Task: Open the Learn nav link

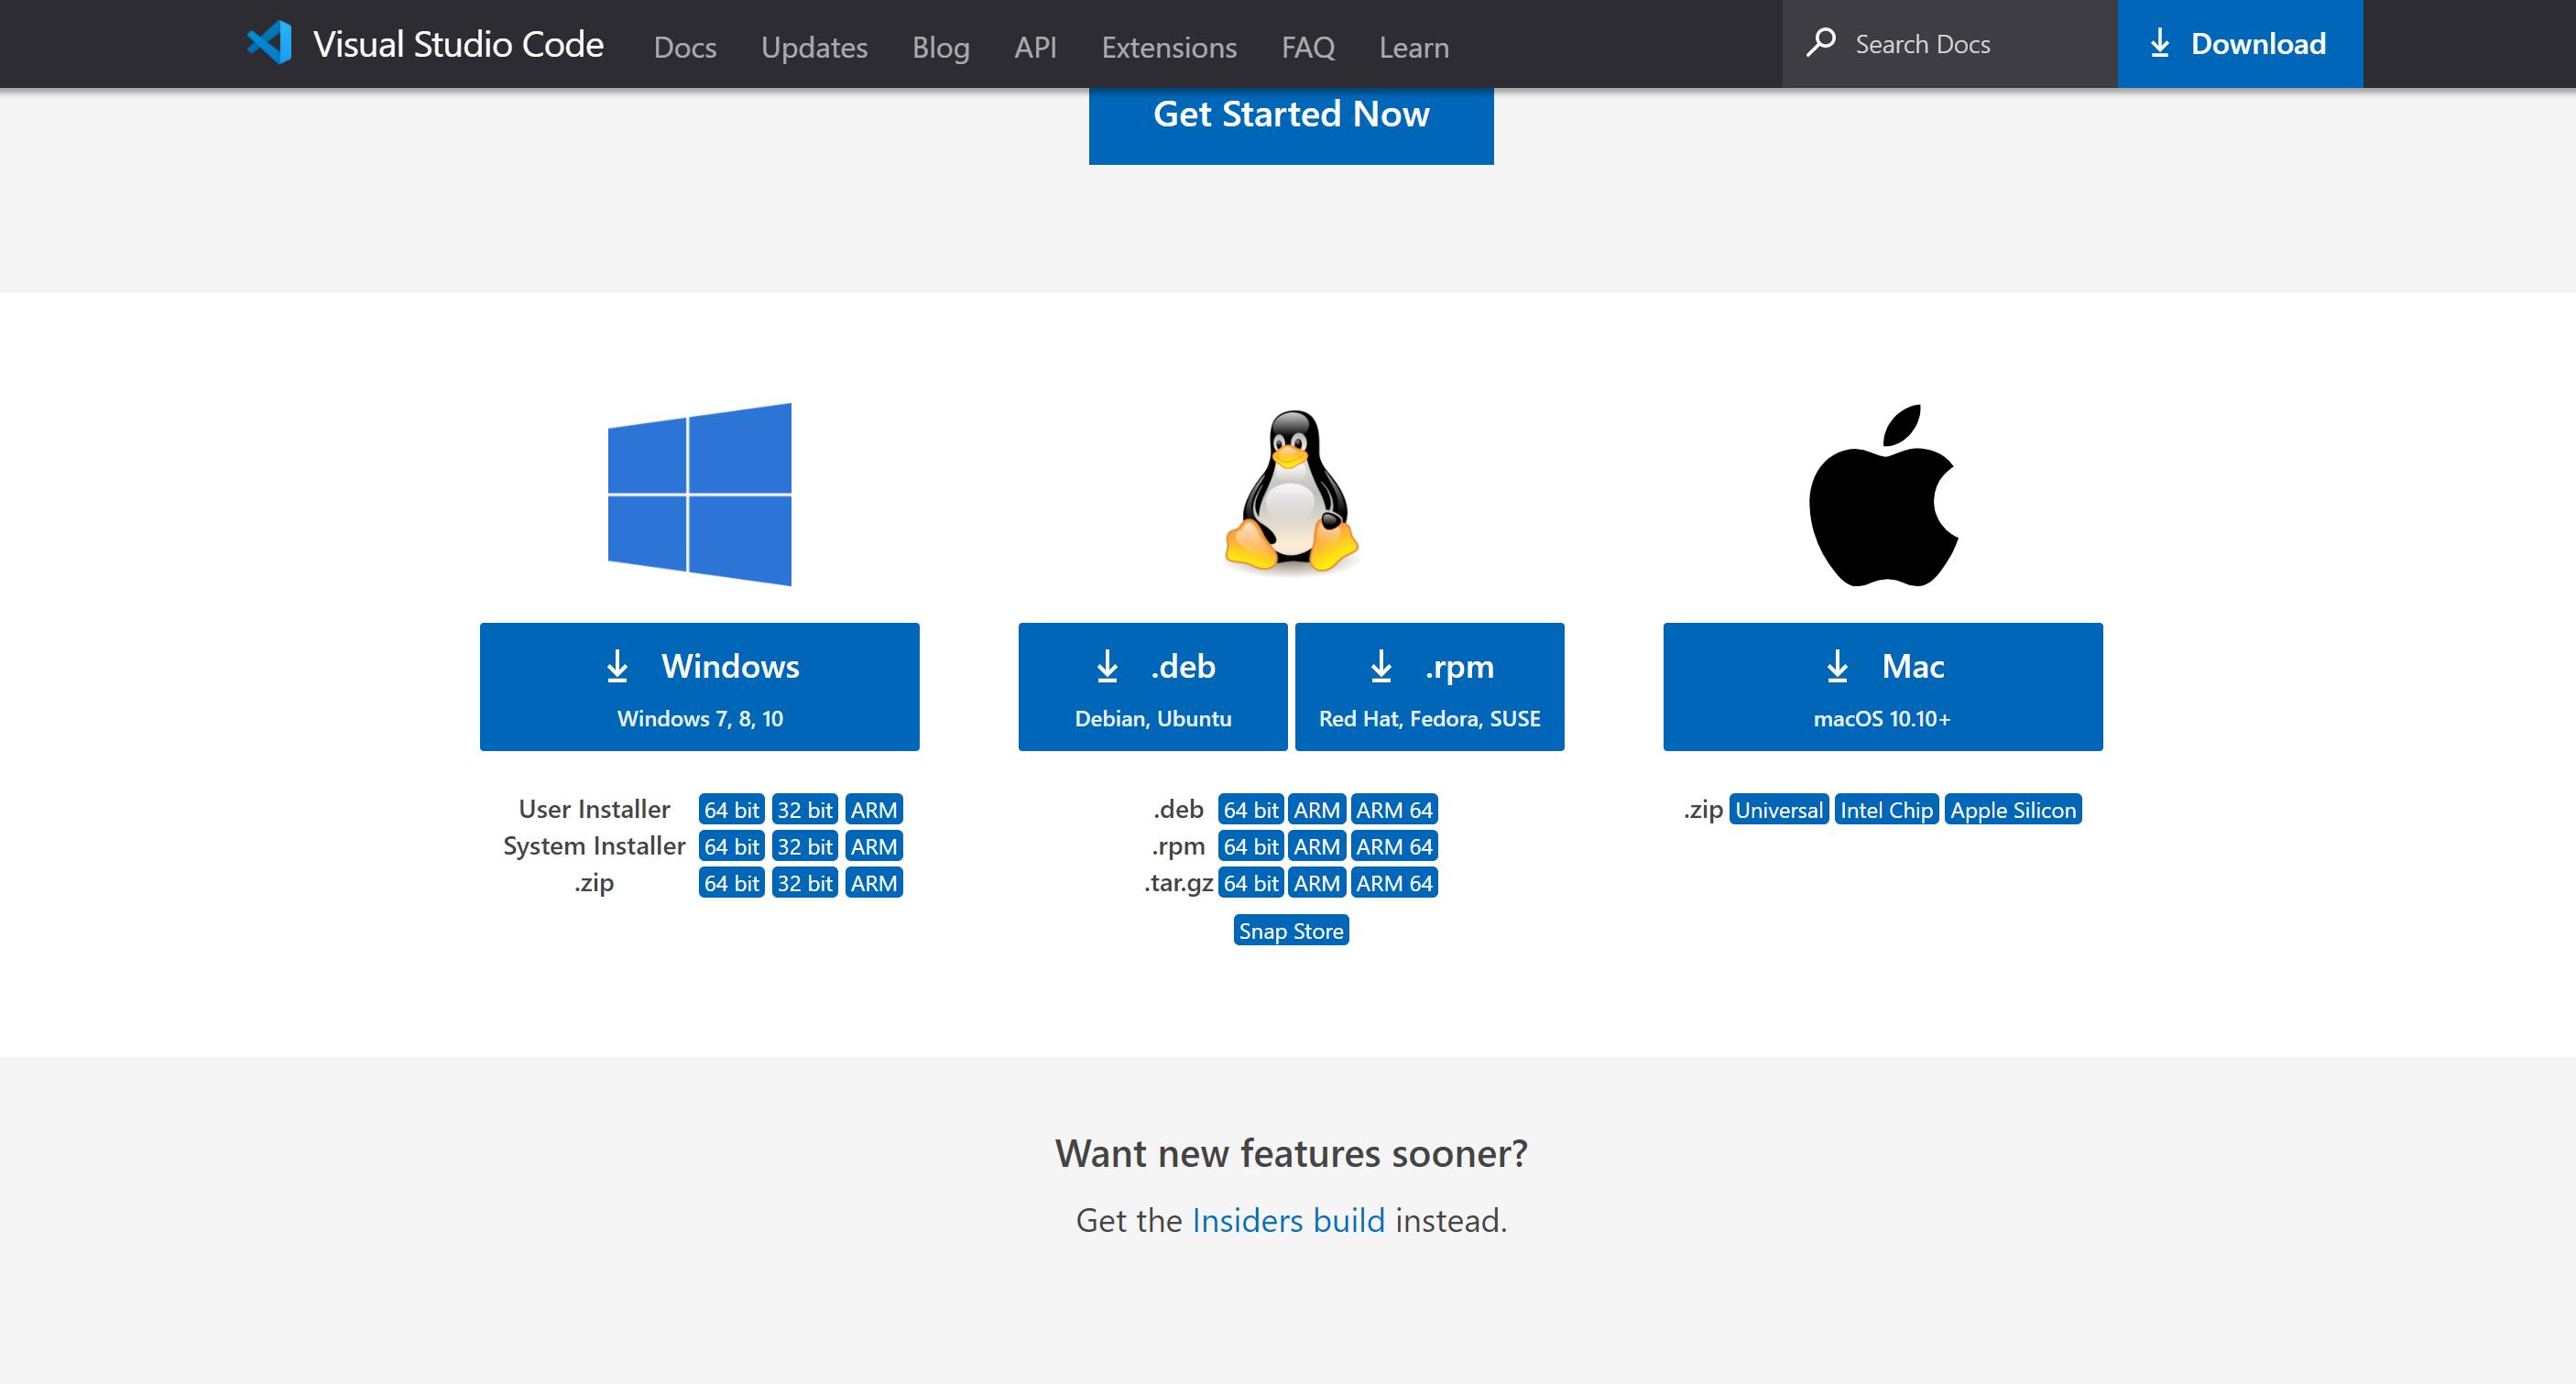Action: tap(1414, 47)
